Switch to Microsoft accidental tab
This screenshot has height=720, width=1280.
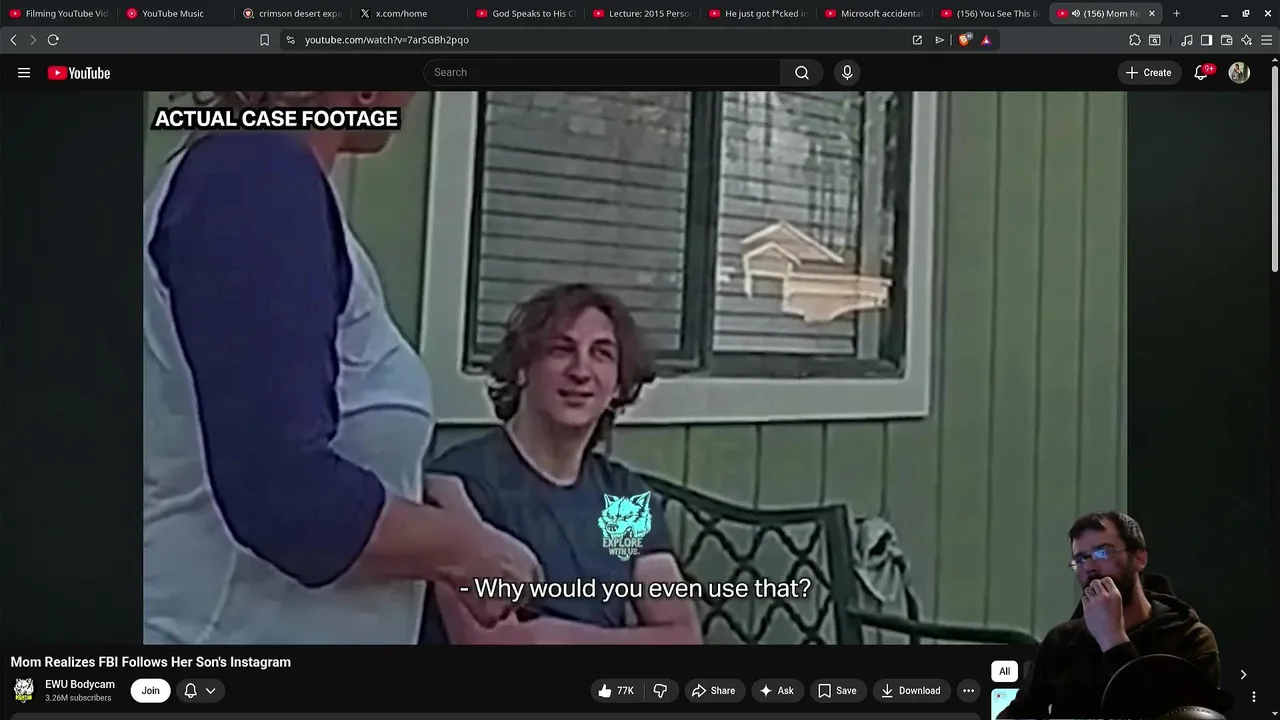click(874, 14)
